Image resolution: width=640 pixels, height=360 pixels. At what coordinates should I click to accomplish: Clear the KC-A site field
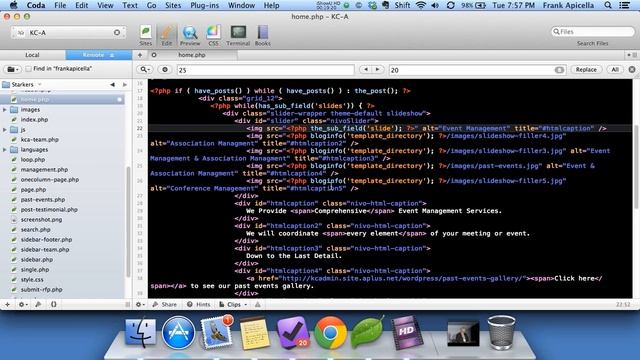pyautogui.click(x=117, y=32)
